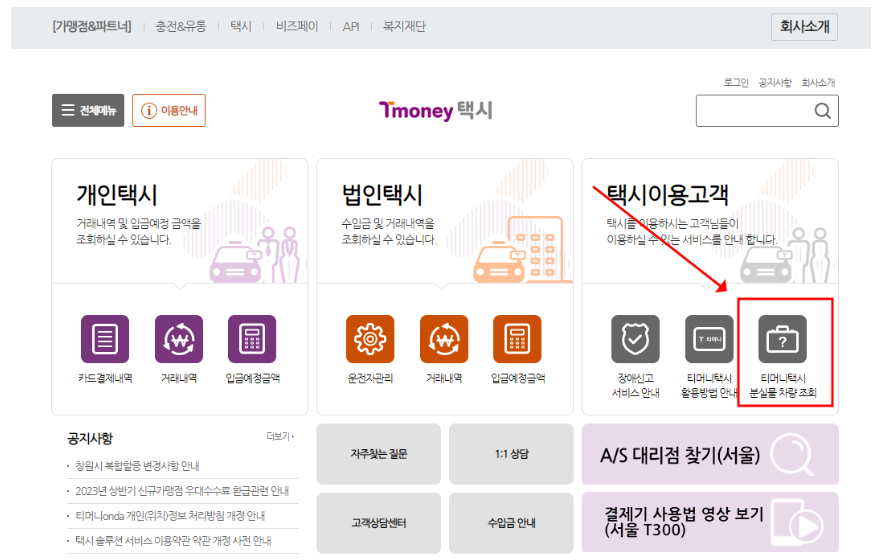
Task: Open purple 입금예정금액 calculator icon
Action: tap(252, 339)
